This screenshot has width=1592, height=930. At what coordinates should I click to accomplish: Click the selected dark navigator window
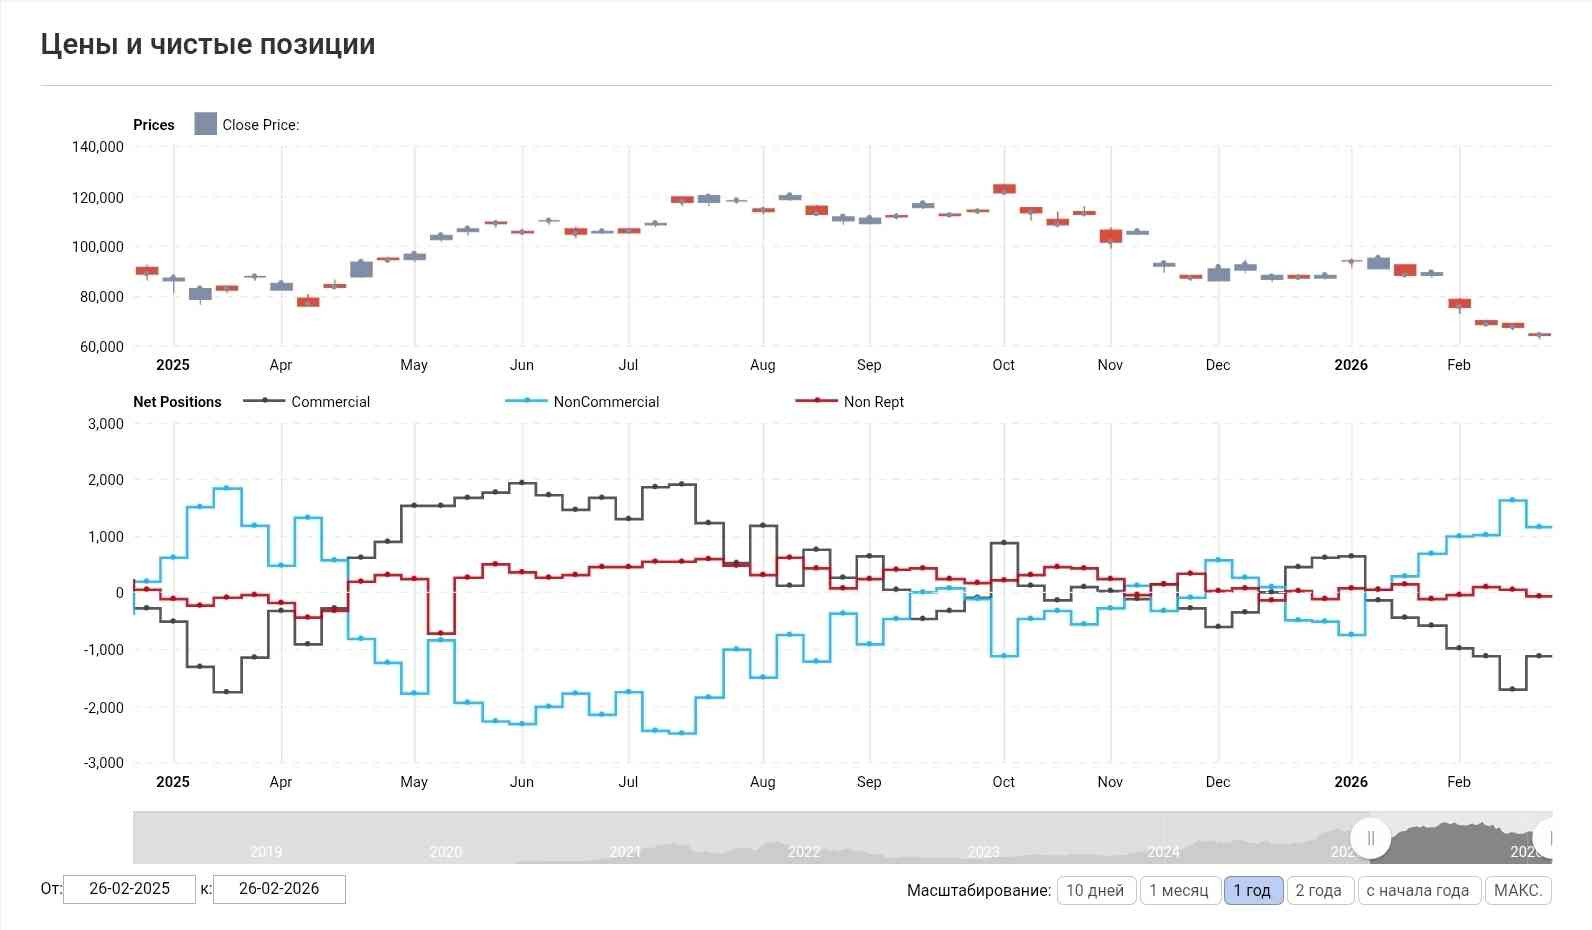coord(1458,838)
